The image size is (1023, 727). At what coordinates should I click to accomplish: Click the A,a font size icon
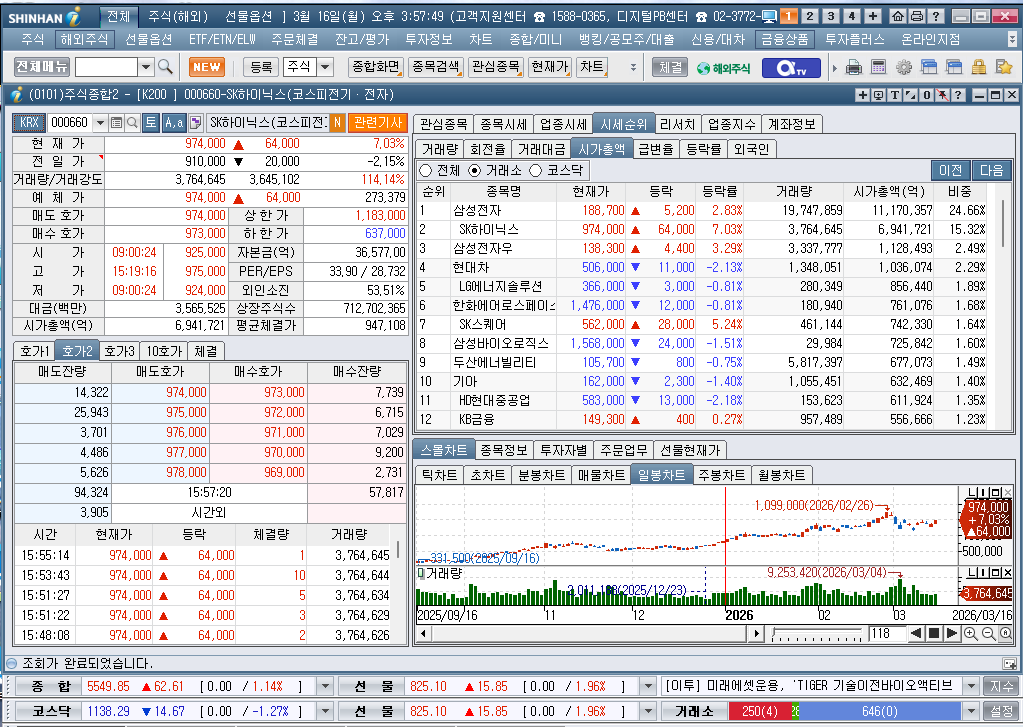click(x=174, y=123)
